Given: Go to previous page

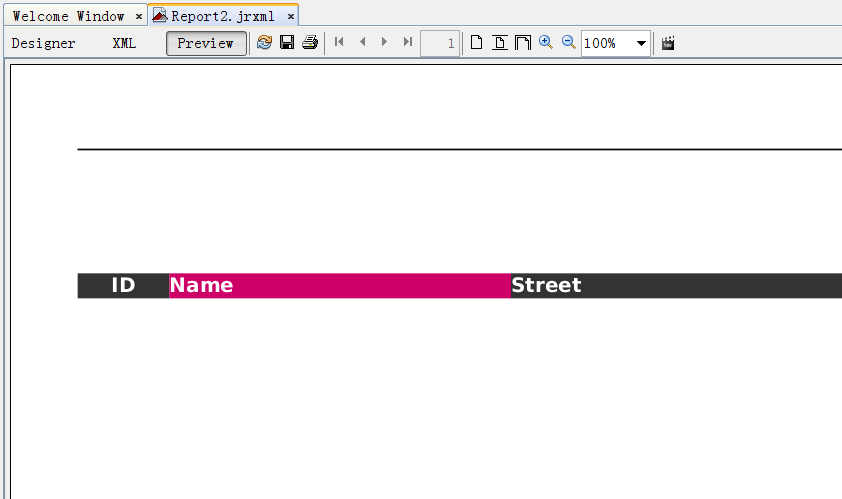Looking at the screenshot, I should click(x=362, y=42).
